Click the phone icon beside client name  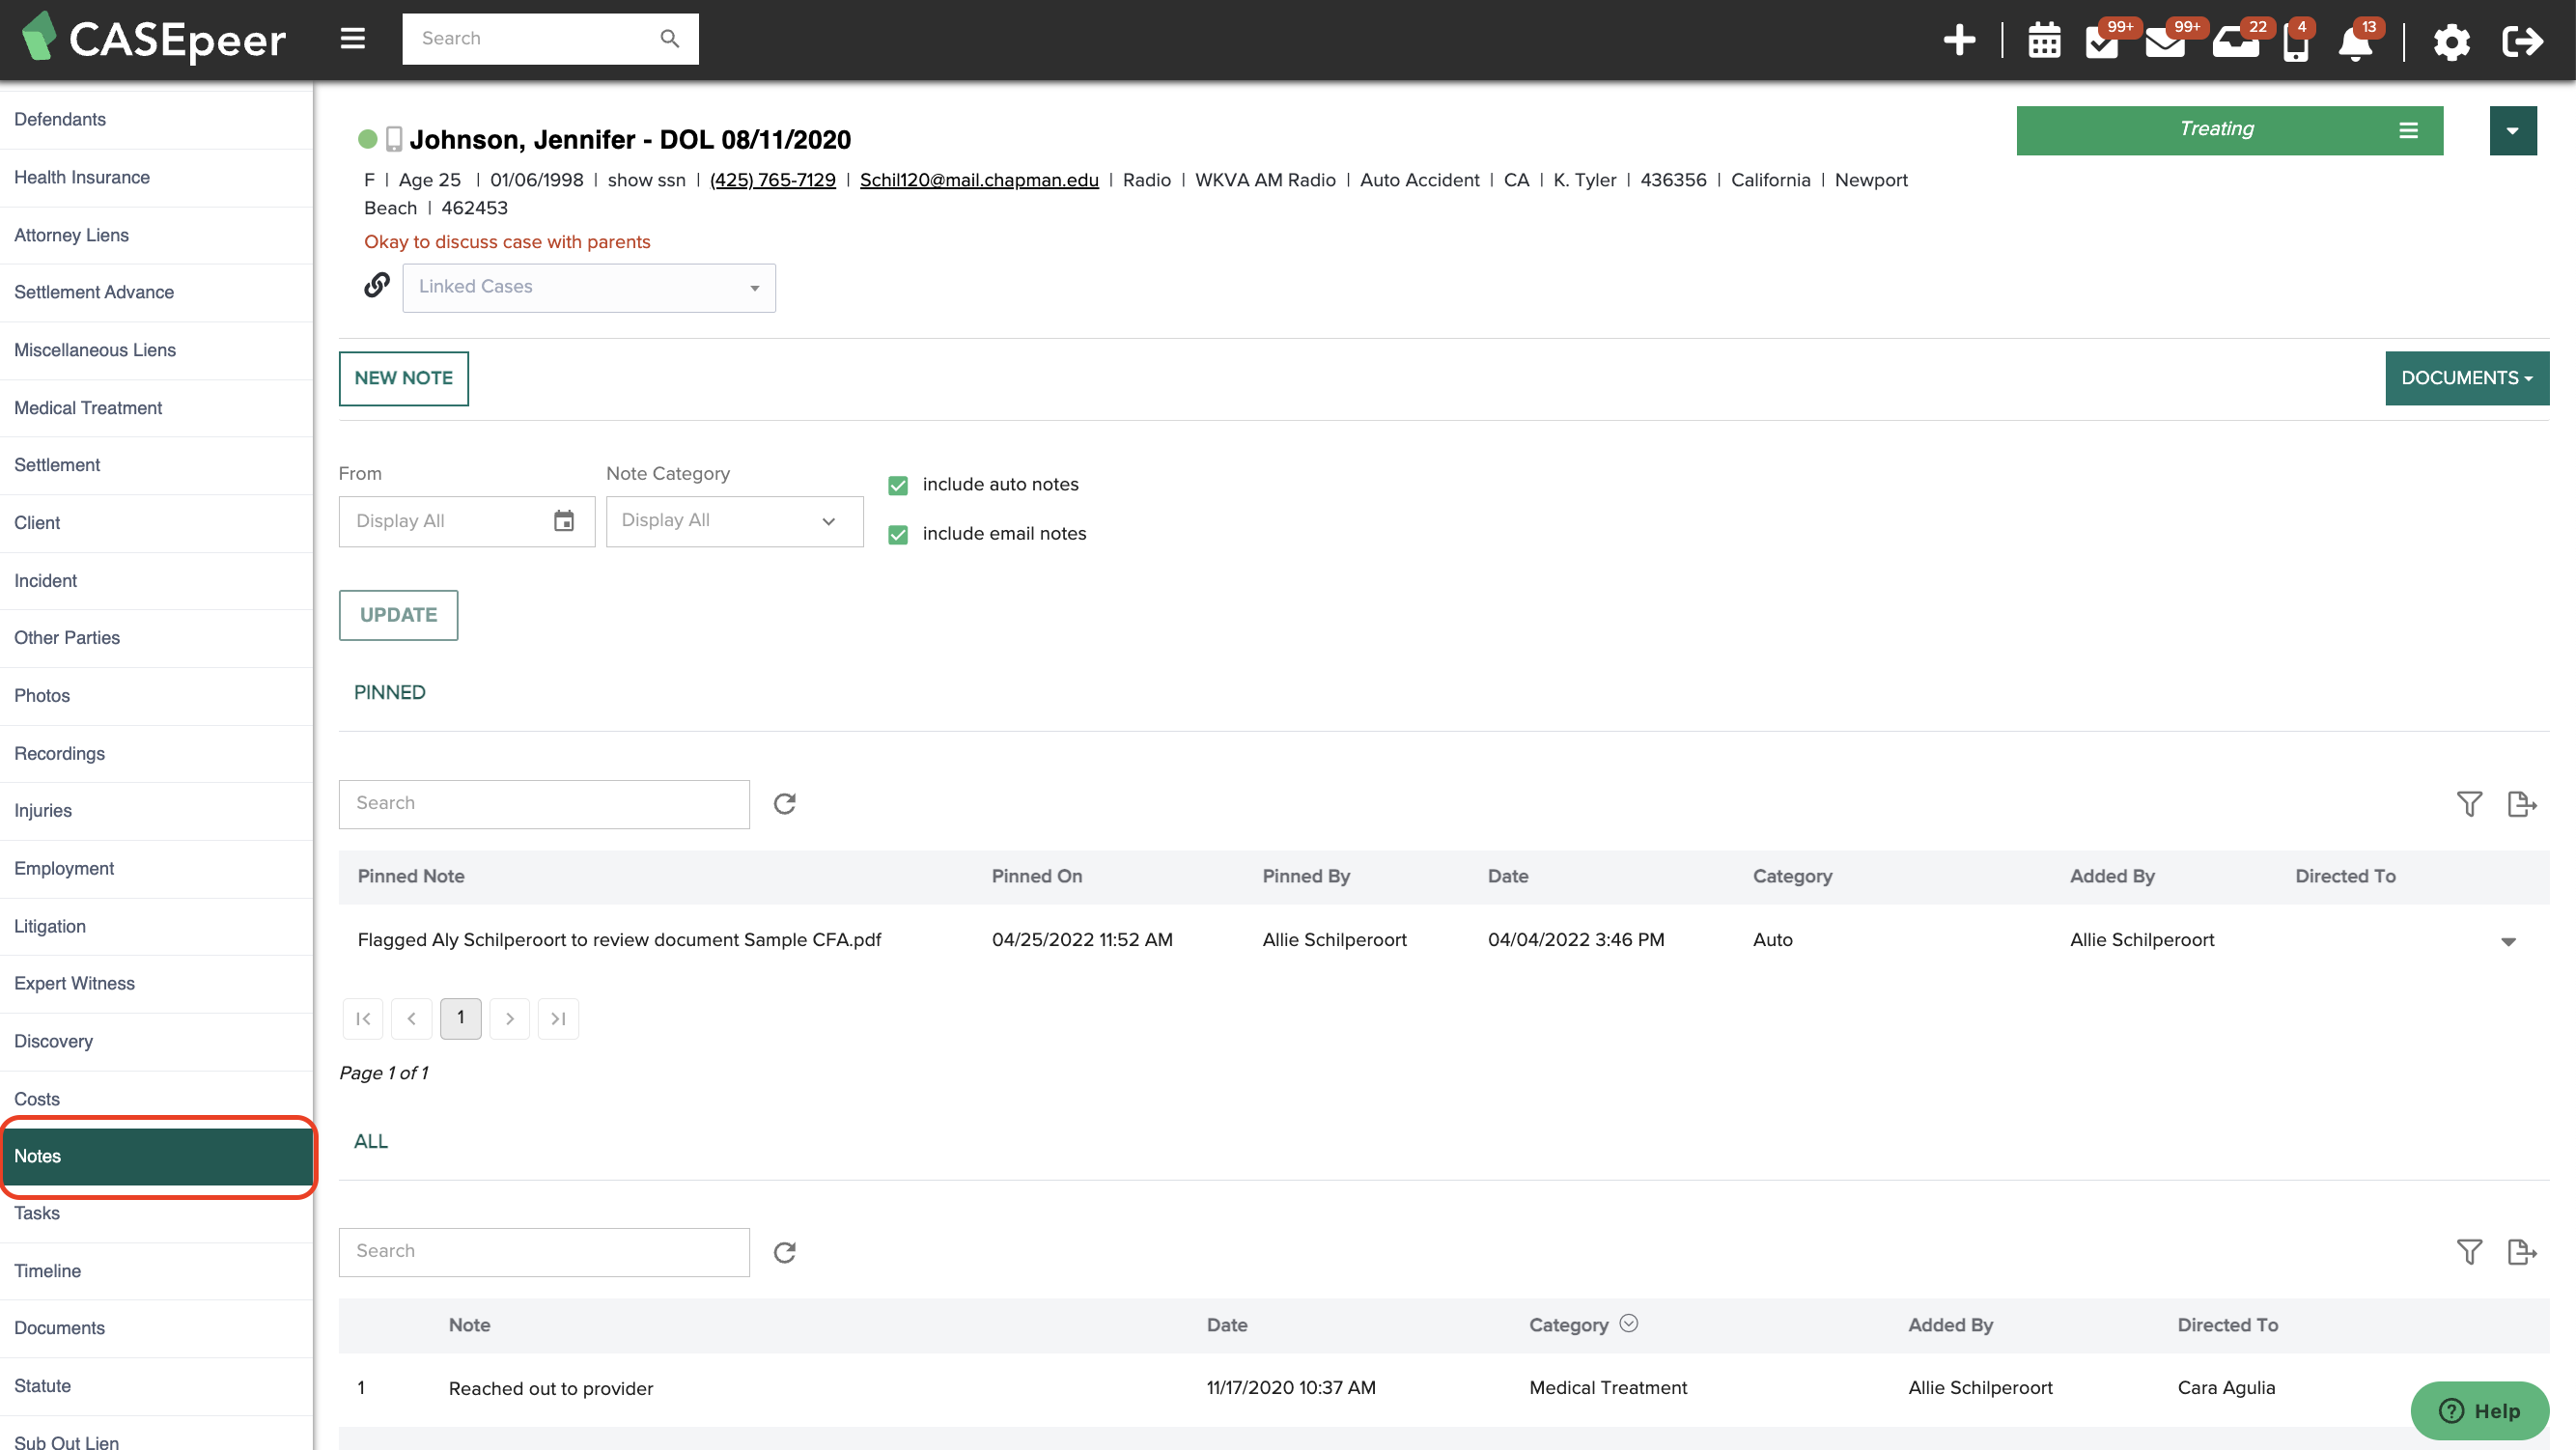click(394, 139)
